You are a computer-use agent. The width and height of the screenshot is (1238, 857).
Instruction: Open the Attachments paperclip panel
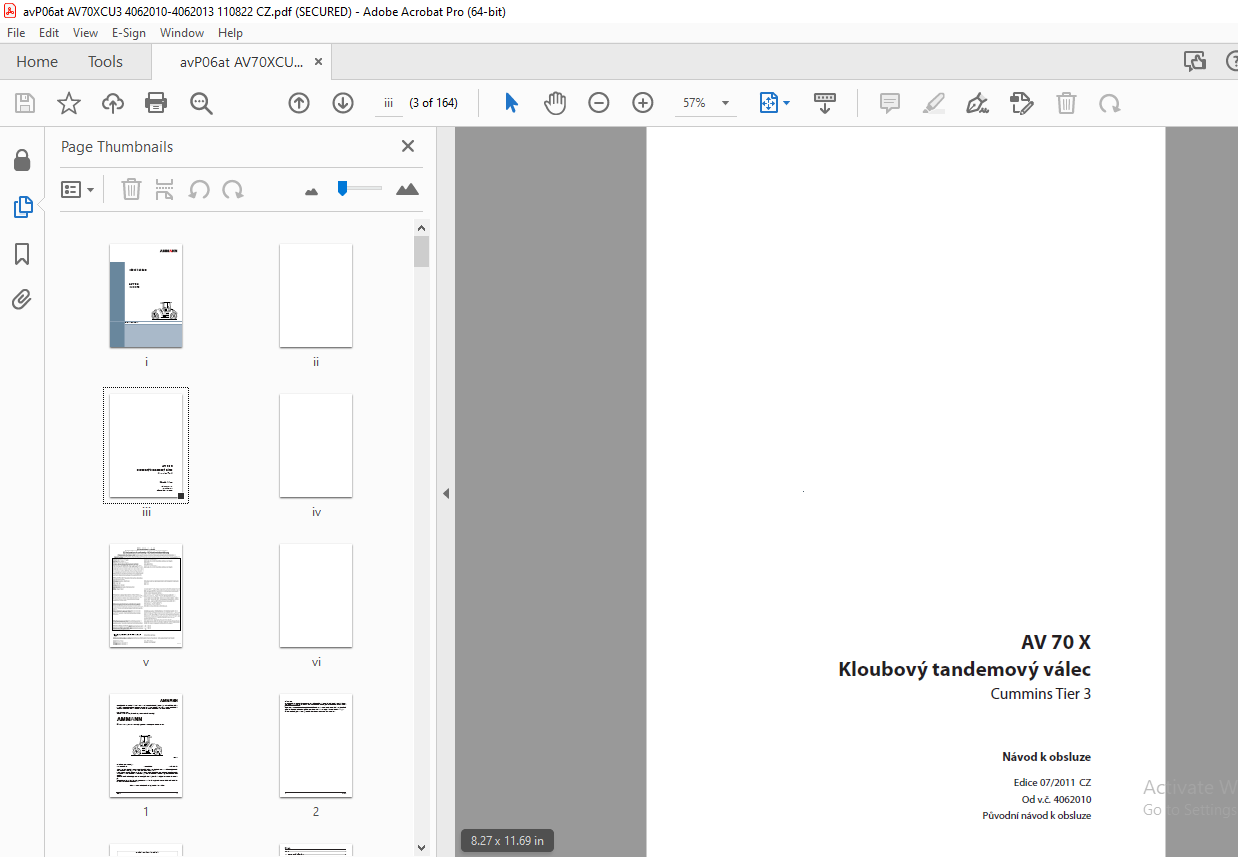[x=22, y=299]
